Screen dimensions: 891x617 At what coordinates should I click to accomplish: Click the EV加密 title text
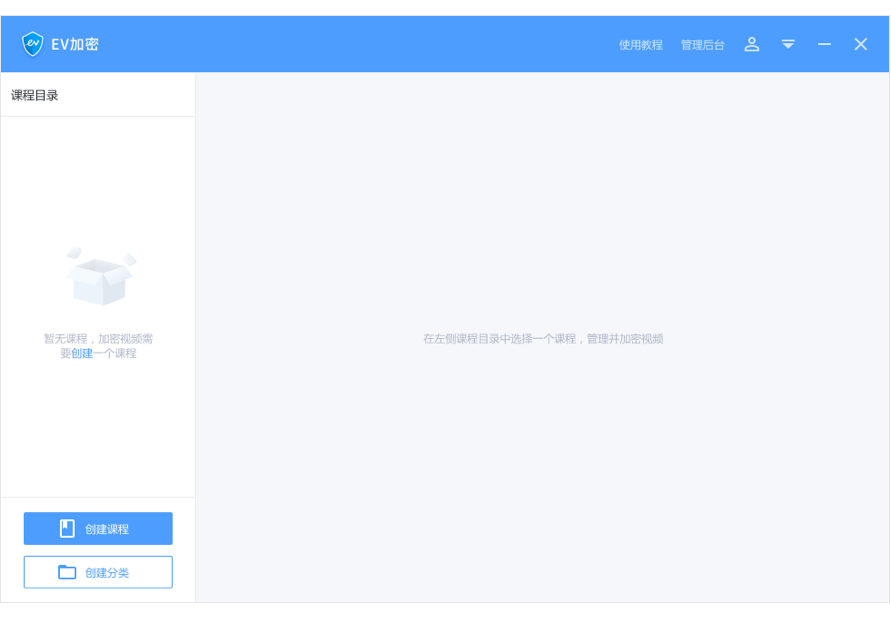click(x=75, y=44)
